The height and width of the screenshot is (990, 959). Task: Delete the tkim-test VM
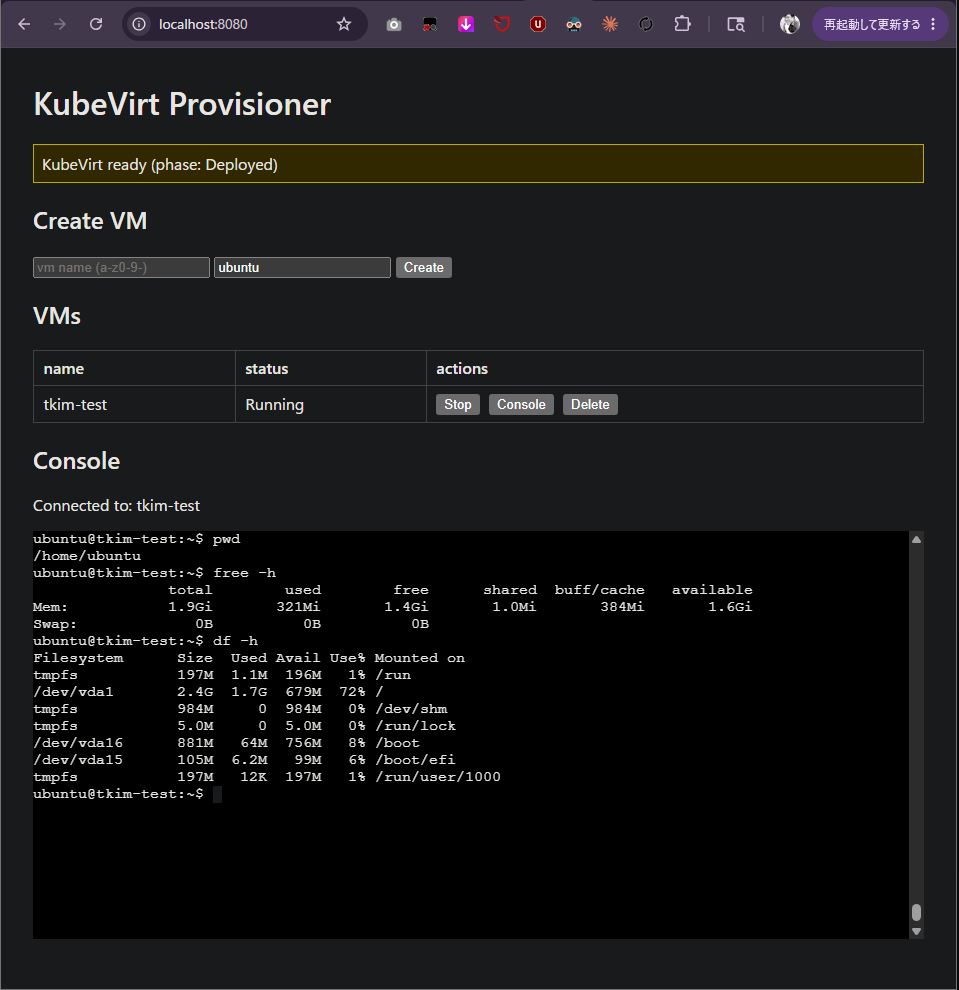[x=590, y=404]
